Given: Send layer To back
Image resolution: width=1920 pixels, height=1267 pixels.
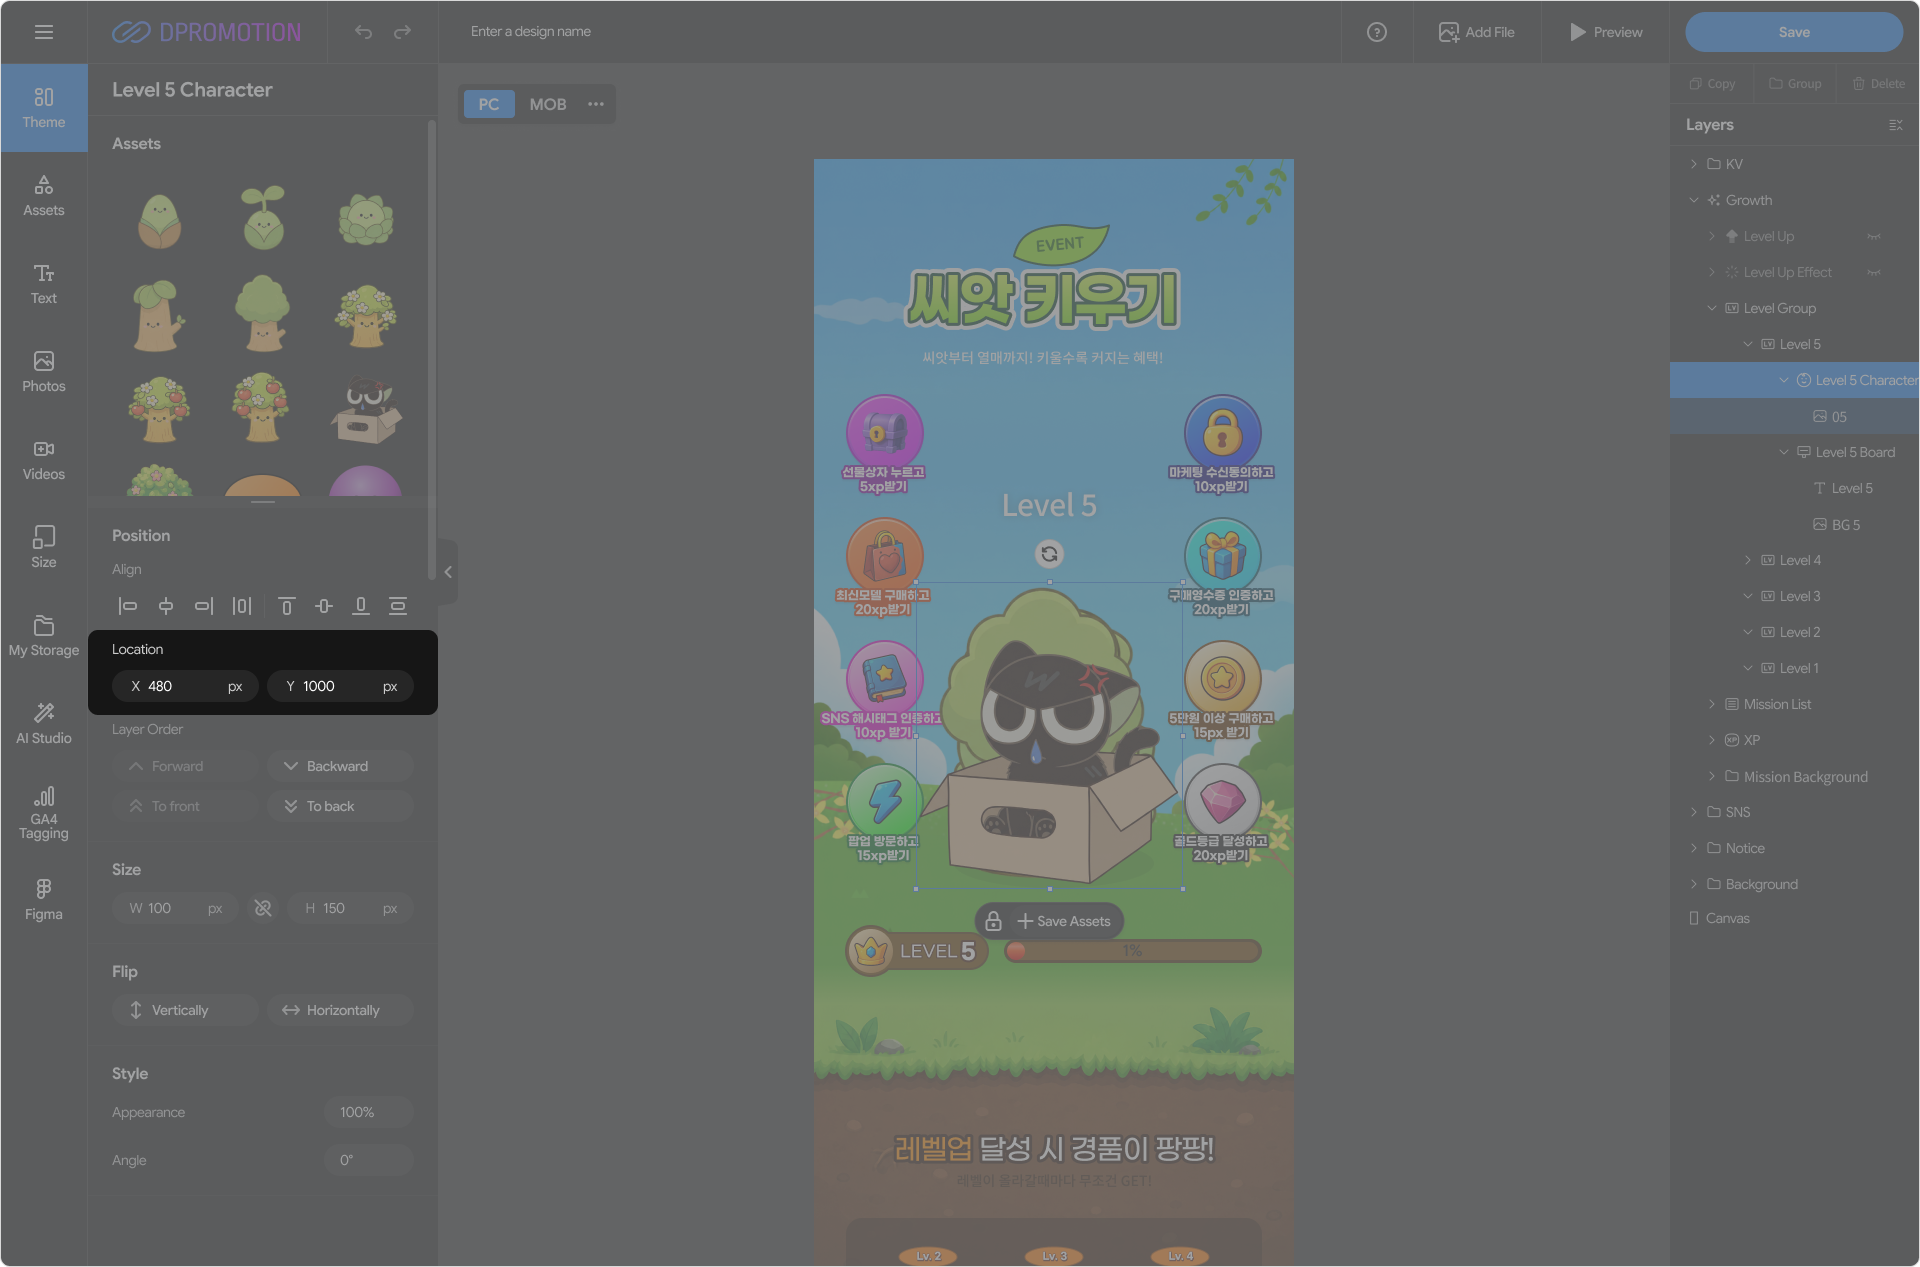Looking at the screenshot, I should 340,806.
